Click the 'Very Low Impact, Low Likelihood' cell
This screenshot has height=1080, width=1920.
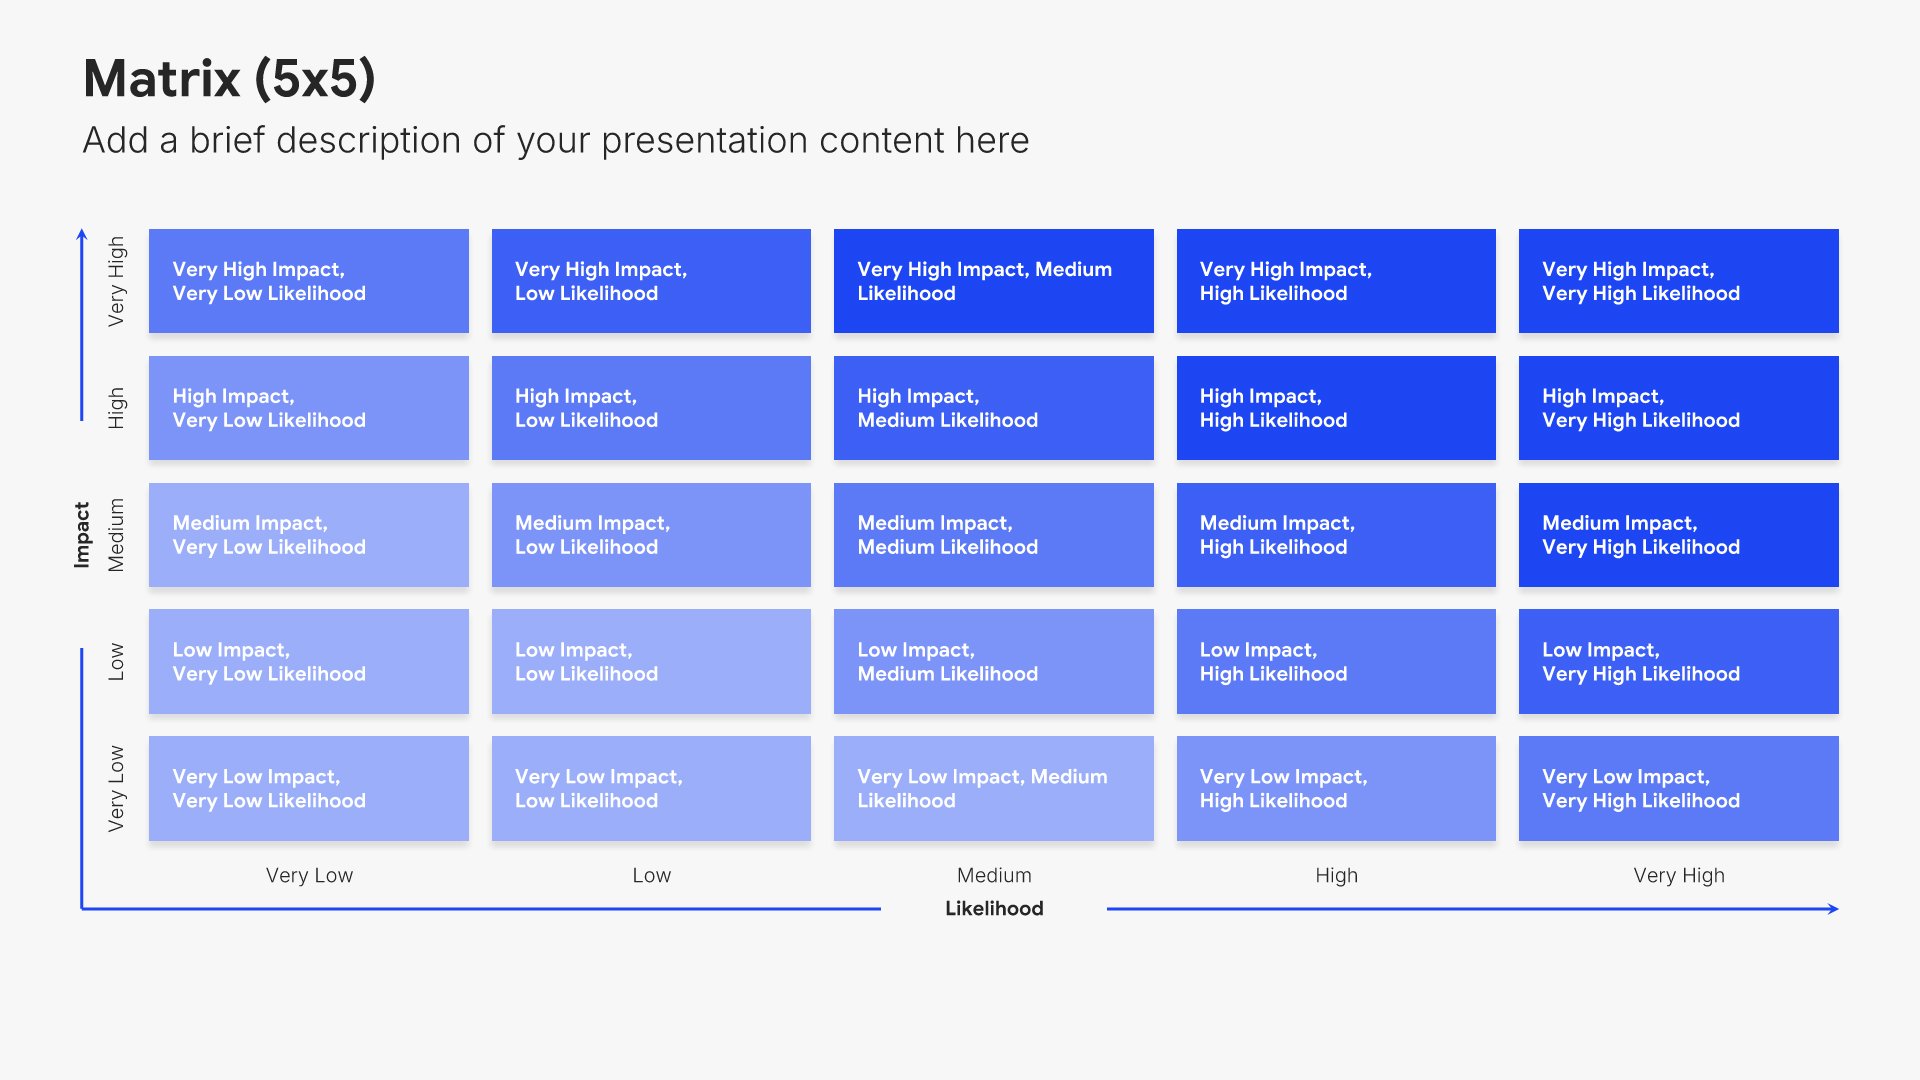651,788
